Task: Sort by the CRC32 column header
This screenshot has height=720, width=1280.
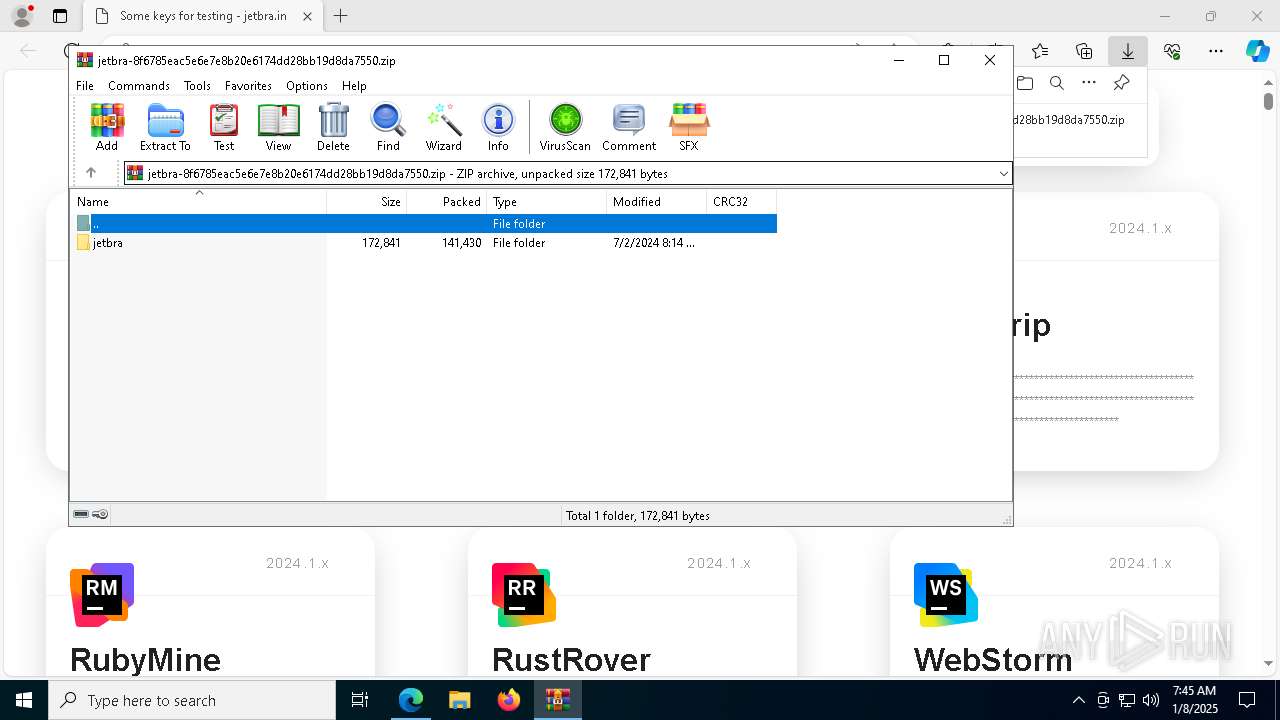Action: (741, 202)
